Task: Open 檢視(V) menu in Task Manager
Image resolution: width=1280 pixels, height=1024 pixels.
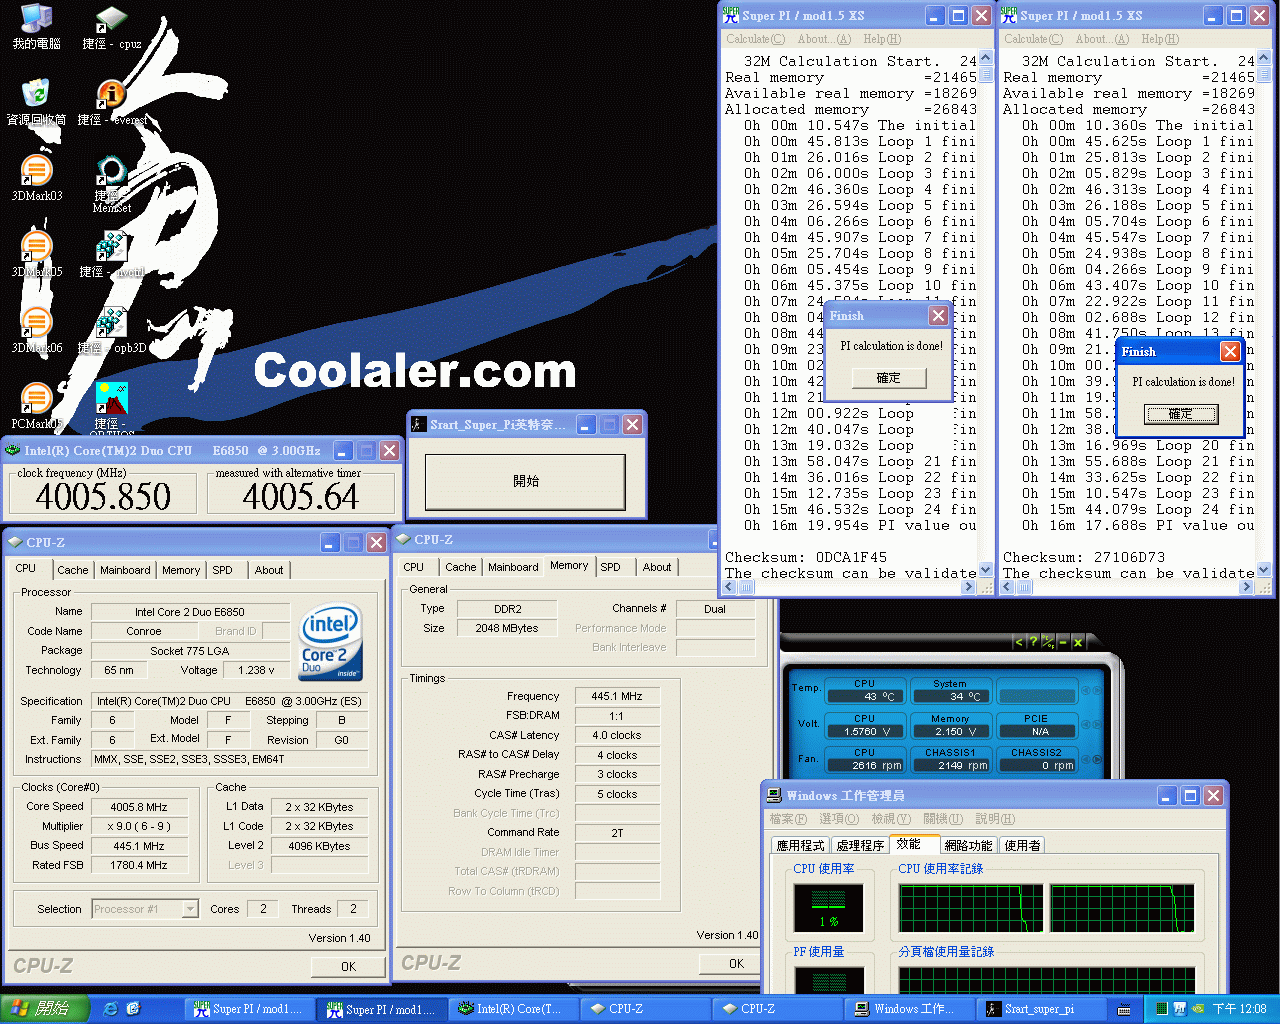Action: pos(890,819)
